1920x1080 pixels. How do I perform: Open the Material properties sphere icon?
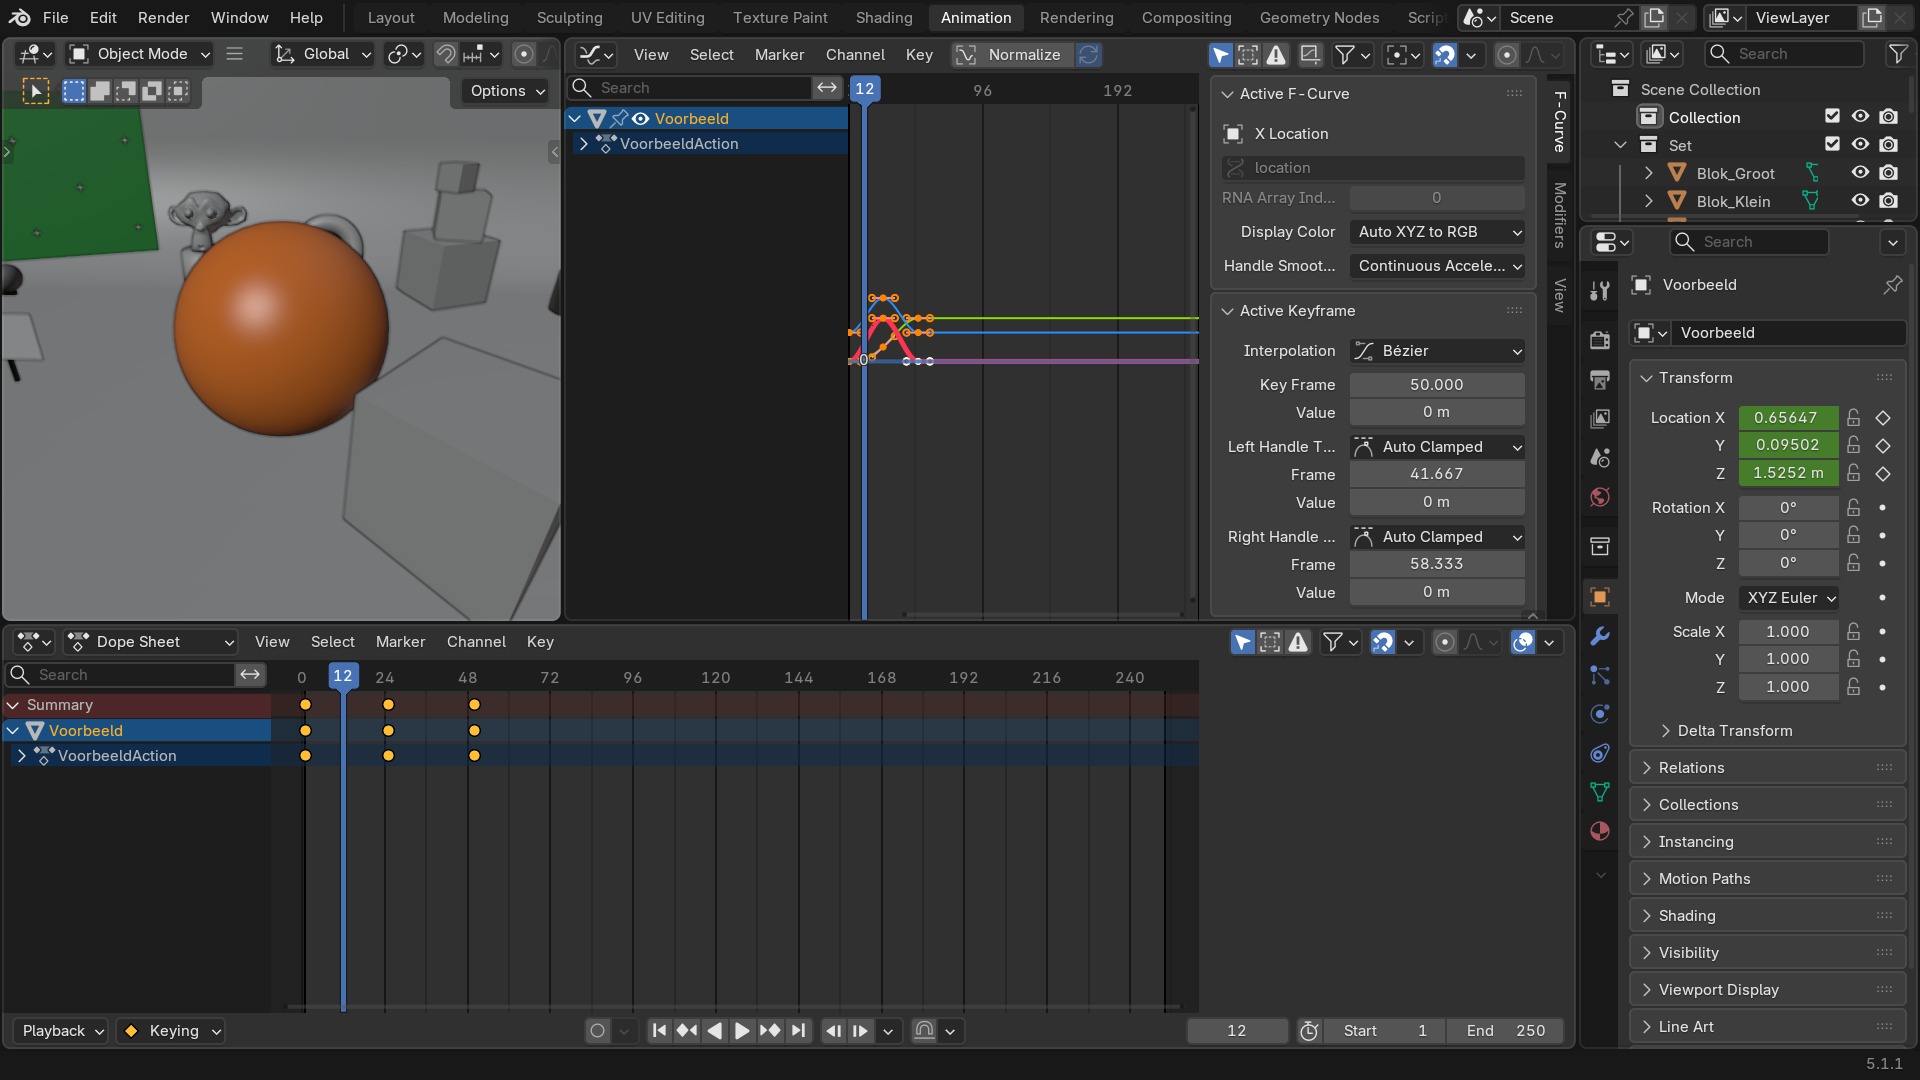[1600, 831]
